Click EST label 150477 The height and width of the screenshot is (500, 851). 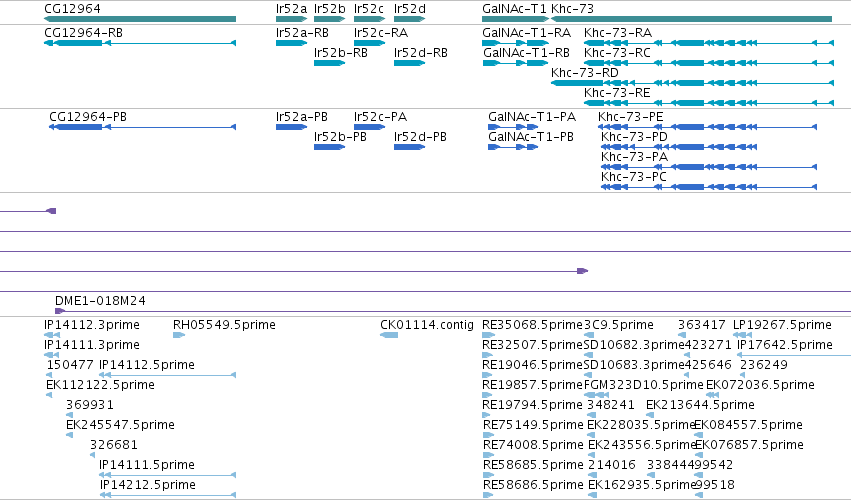pos(70,365)
